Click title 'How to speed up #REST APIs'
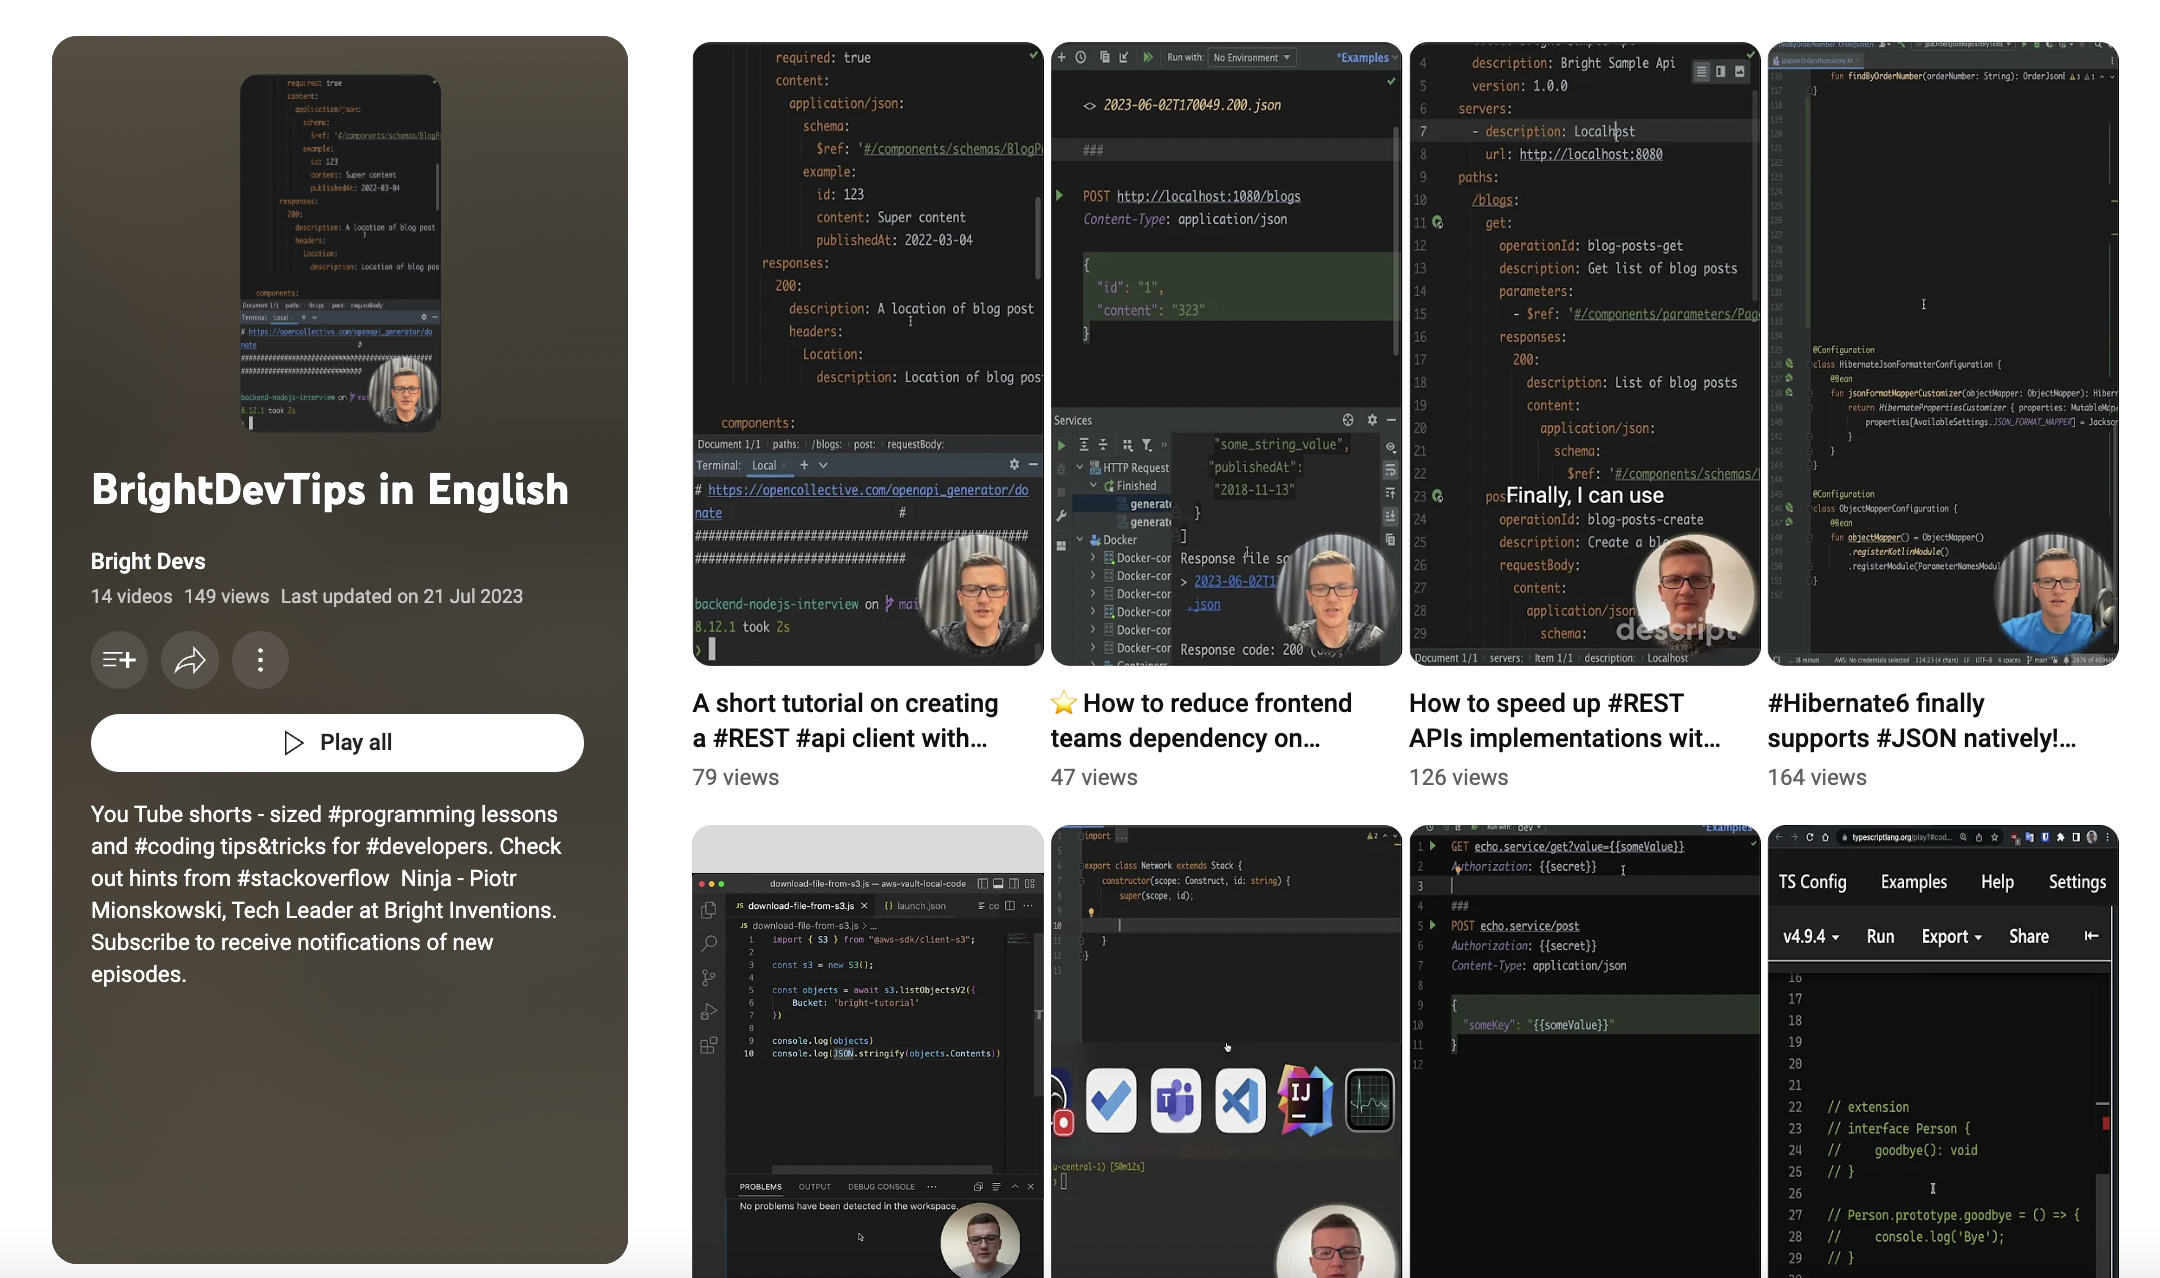2160x1278 pixels. 1565,721
